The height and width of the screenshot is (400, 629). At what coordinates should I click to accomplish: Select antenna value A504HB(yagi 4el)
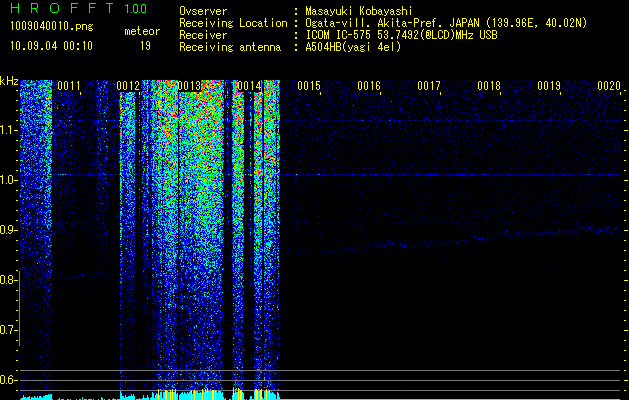point(353,47)
